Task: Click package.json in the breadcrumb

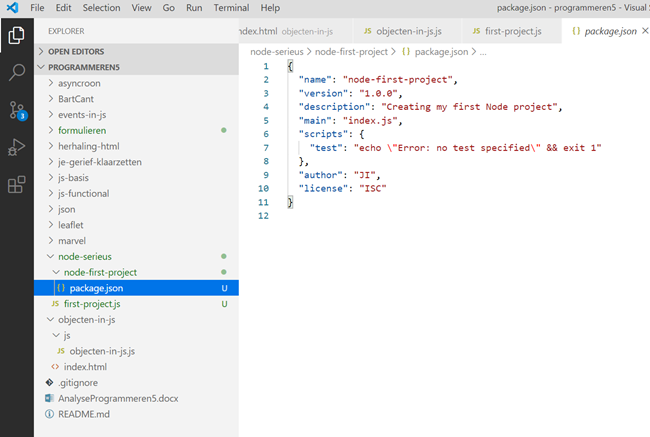Action: coord(441,52)
